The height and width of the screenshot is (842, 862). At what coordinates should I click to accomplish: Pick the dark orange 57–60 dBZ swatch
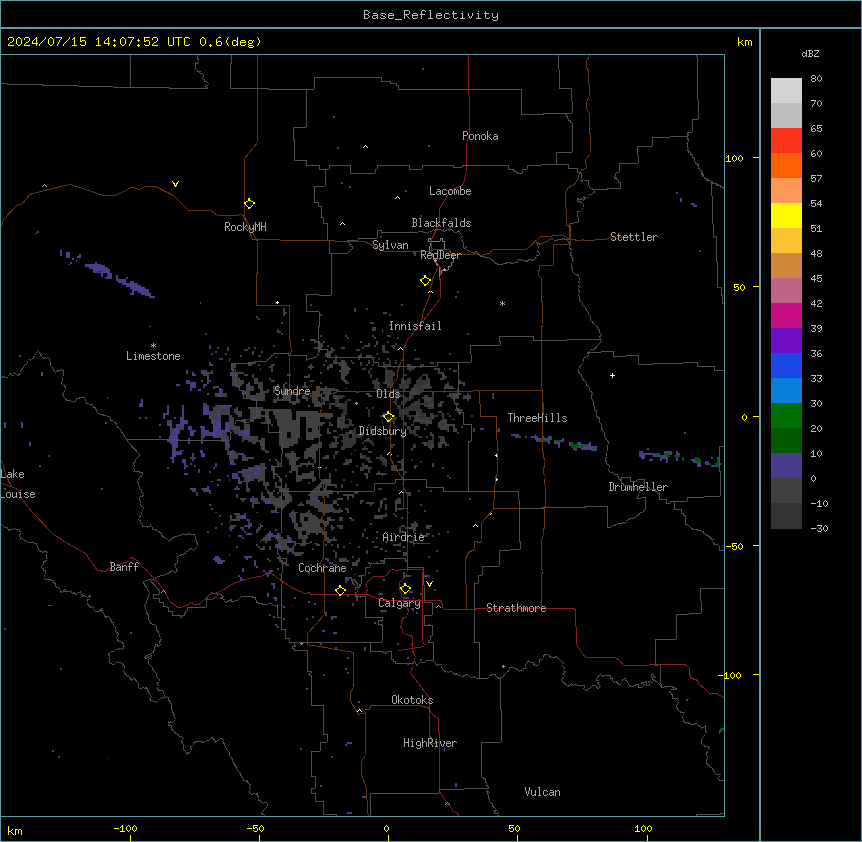[786, 165]
